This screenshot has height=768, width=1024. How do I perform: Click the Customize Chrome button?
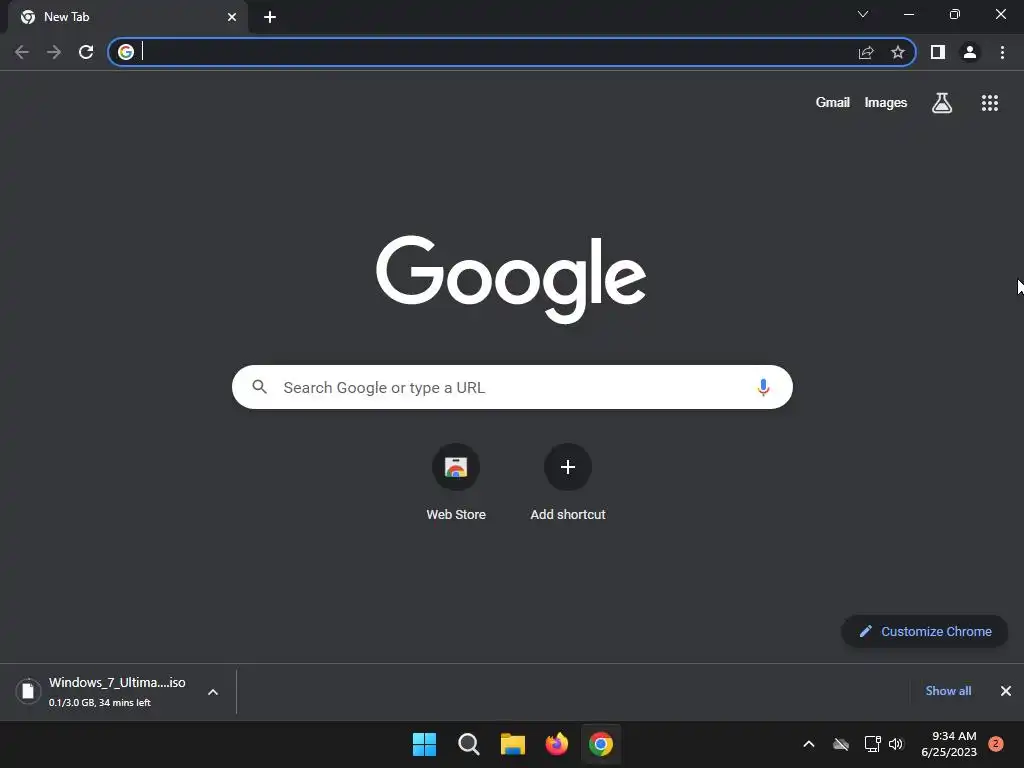click(x=925, y=632)
